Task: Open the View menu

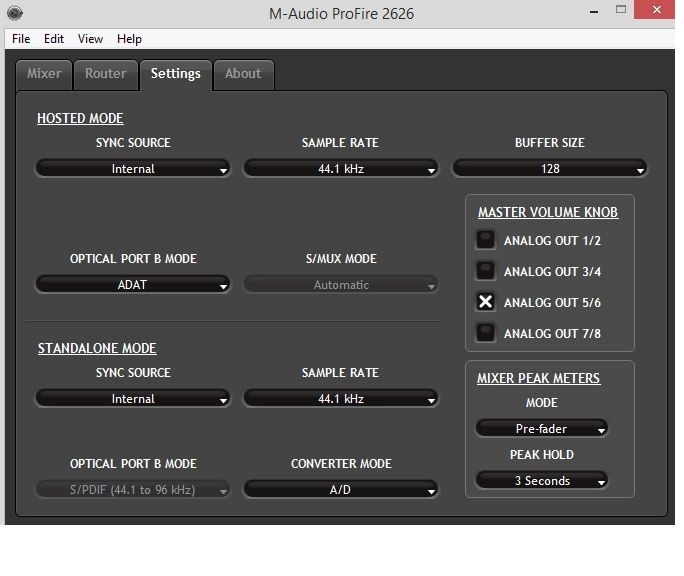Action: coord(90,39)
